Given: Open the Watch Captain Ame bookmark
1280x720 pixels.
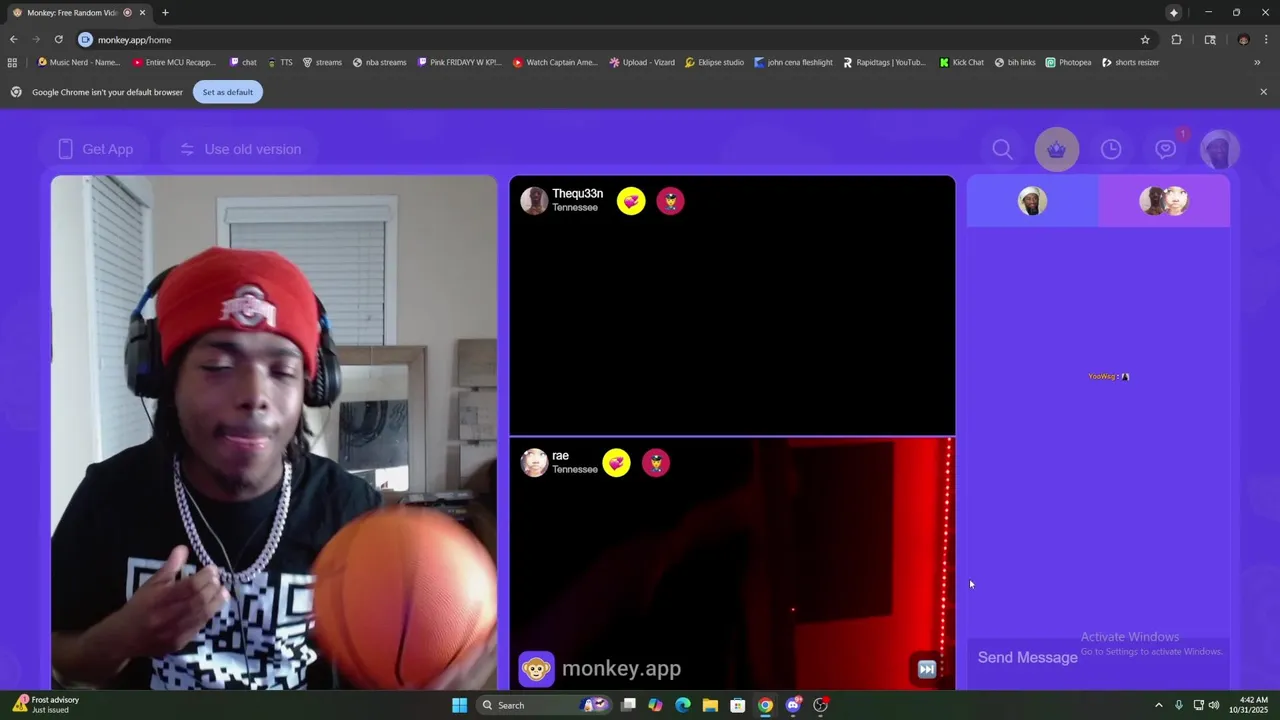Looking at the screenshot, I should (555, 62).
